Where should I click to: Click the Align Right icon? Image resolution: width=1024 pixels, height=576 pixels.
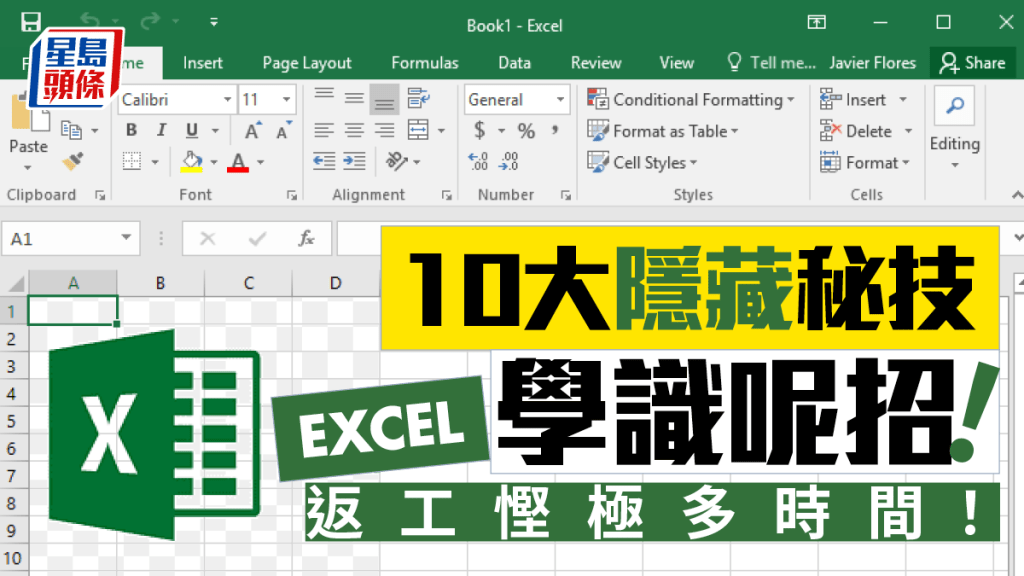tap(384, 131)
